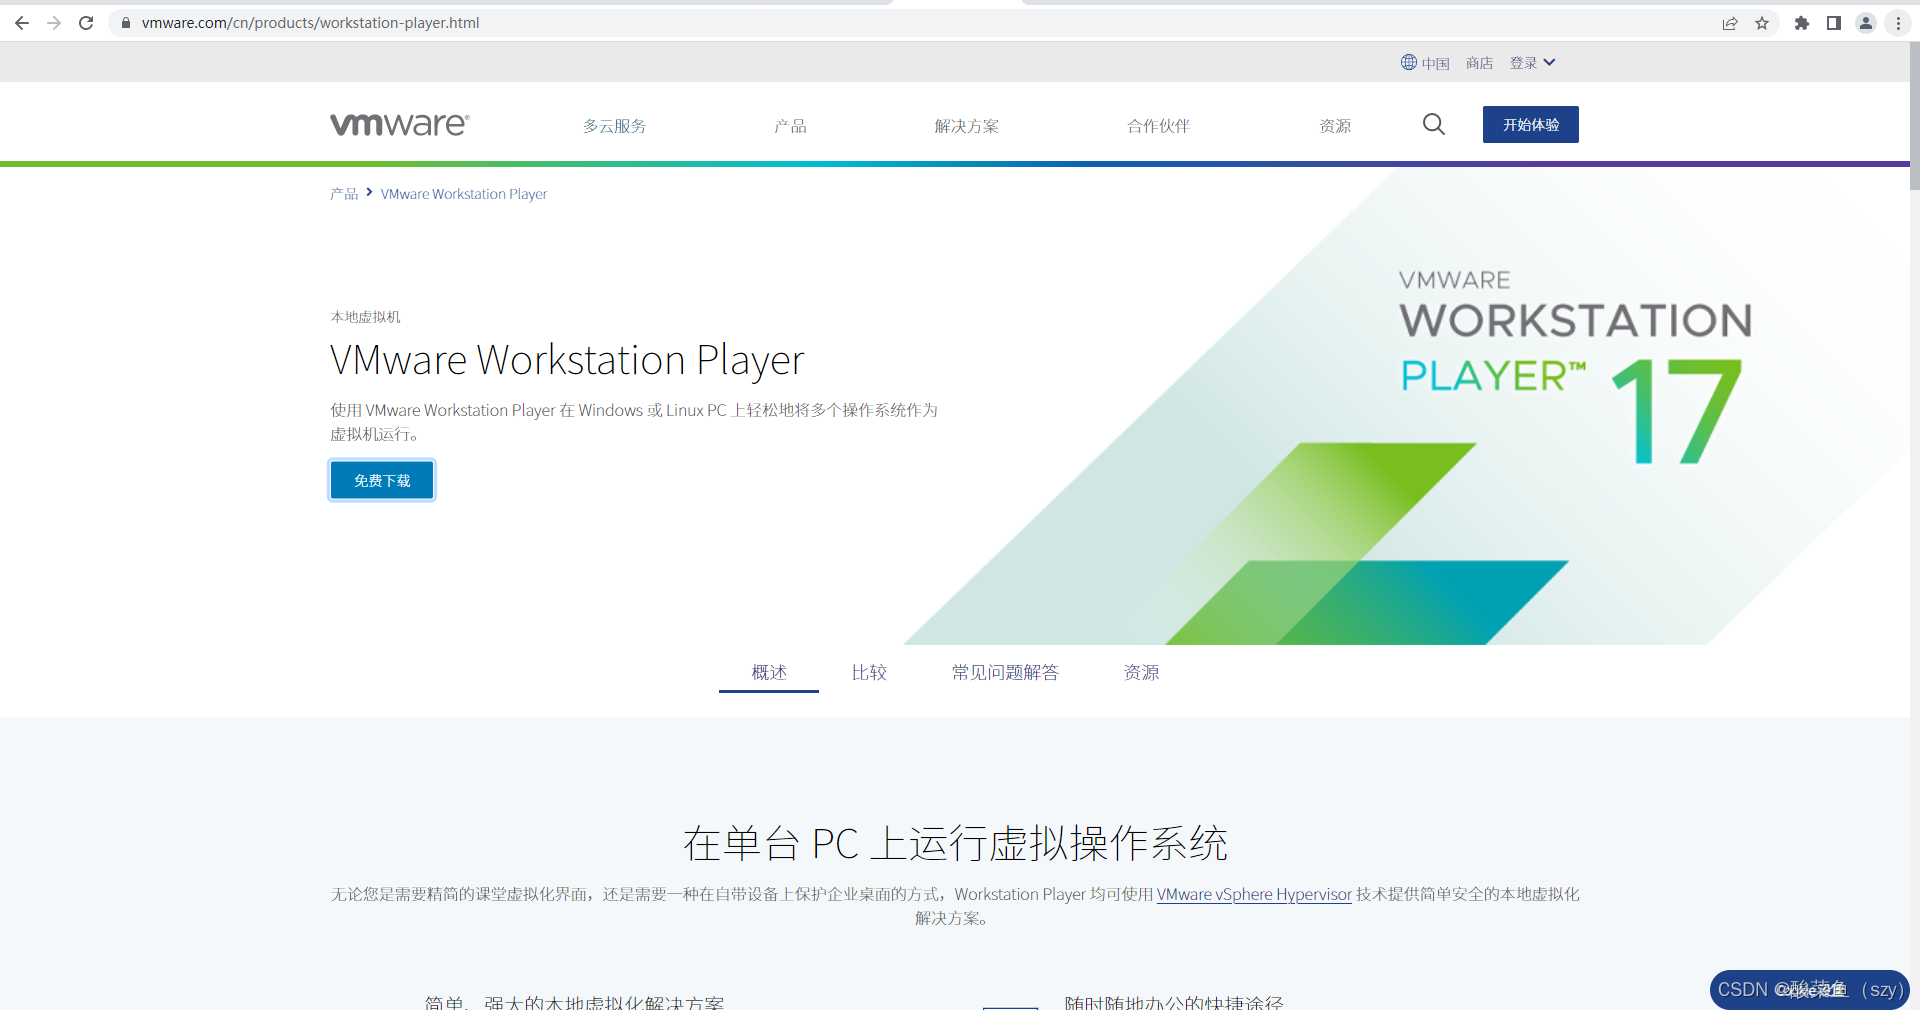Image resolution: width=1920 pixels, height=1010 pixels.
Task: Open the browser extensions puzzle icon
Action: tap(1802, 23)
